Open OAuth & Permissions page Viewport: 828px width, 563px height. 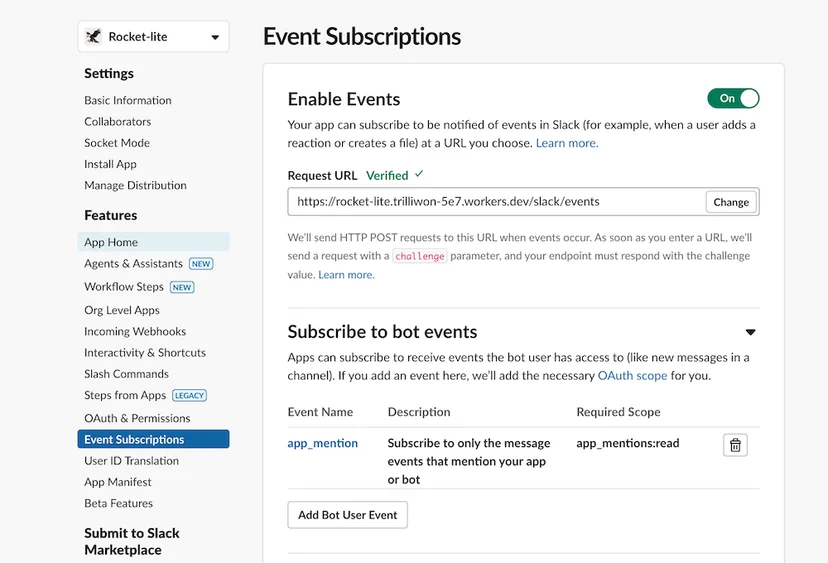tap(137, 418)
